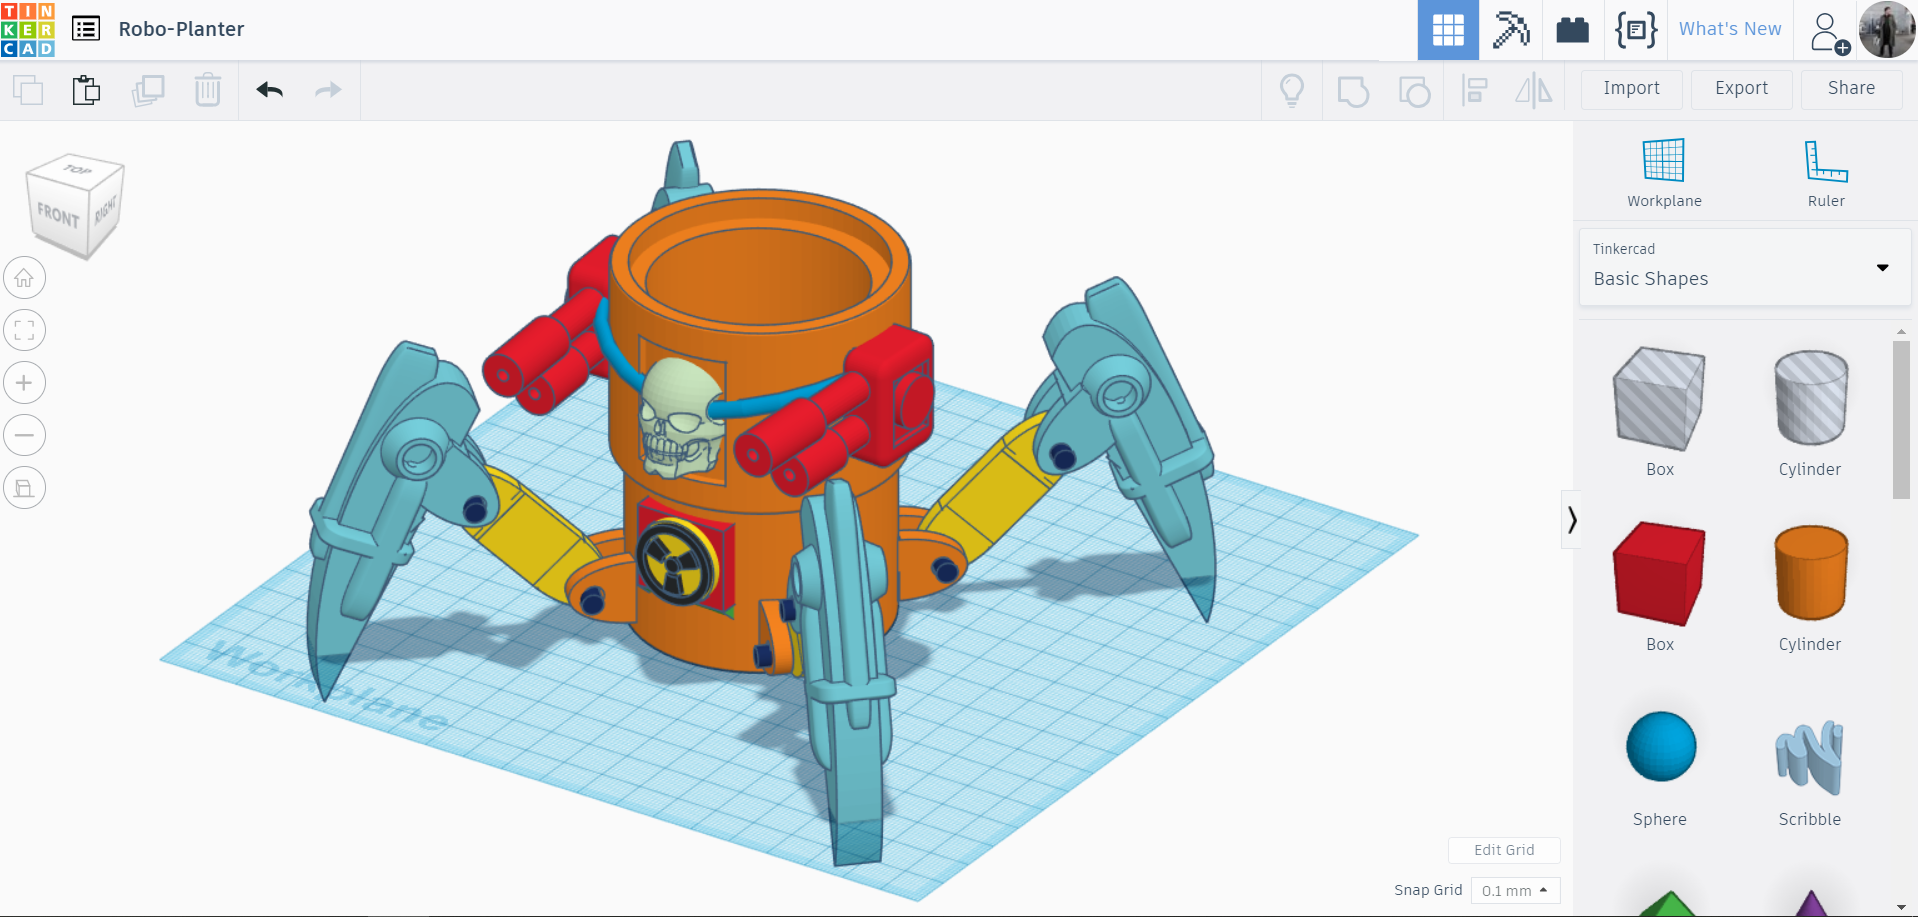Click the Share button
Image resolution: width=1920 pixels, height=917 pixels.
(x=1852, y=89)
